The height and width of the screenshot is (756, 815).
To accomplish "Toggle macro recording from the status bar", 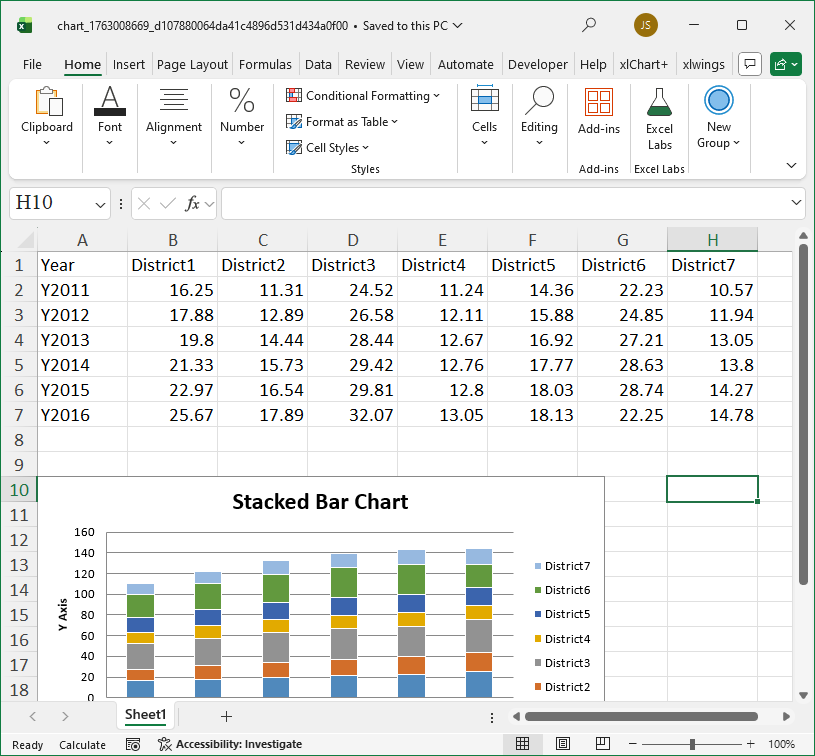I will (133, 744).
